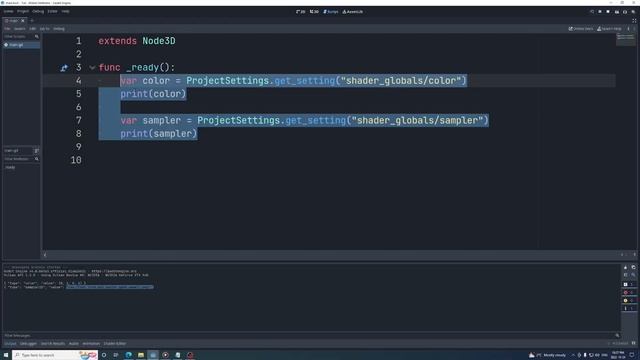This screenshot has width=640, height=360.
Task: Copy the output panel selection
Action: coord(633,267)
